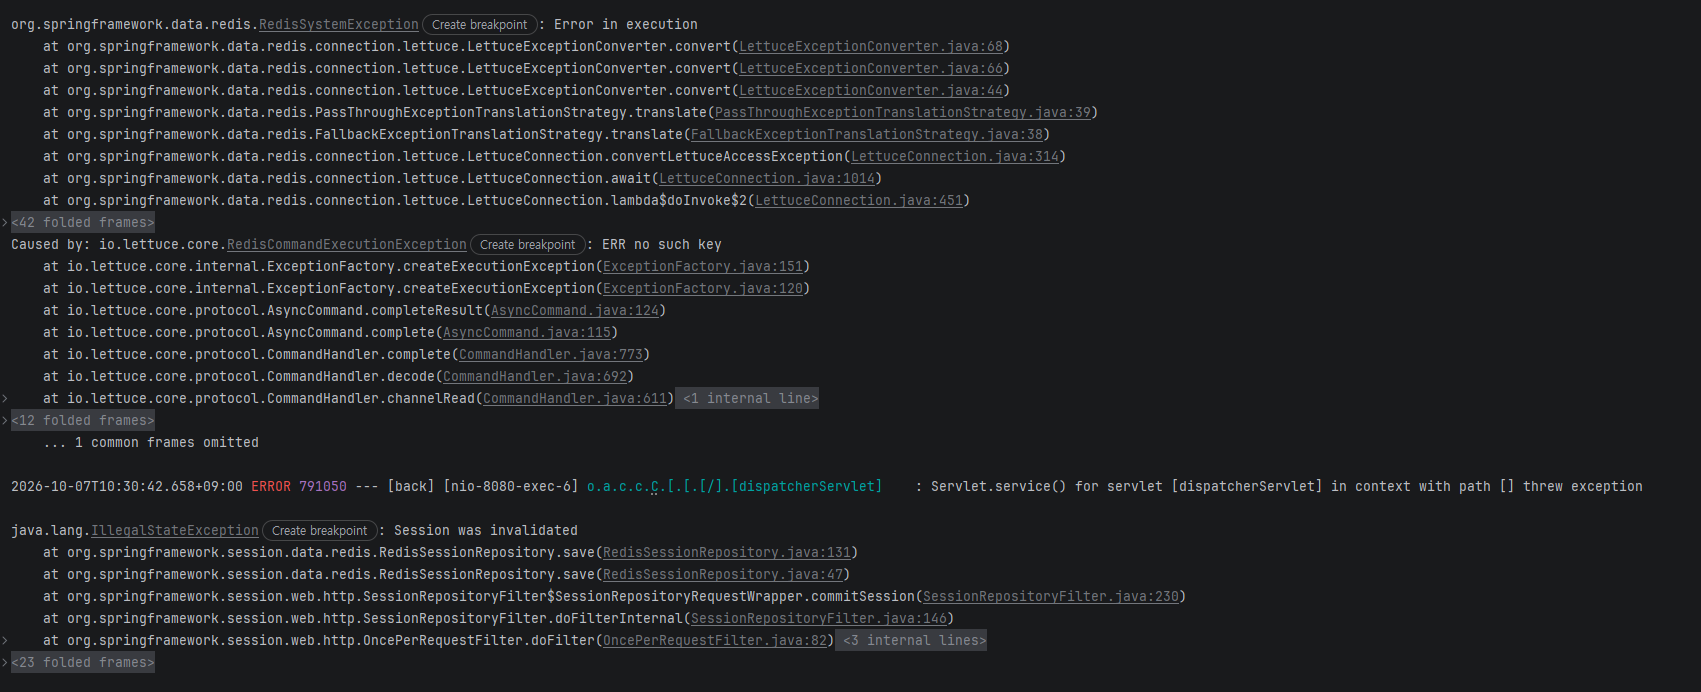The image size is (1701, 692).
Task: Click the IllegalStateException class link
Action: pyautogui.click(x=175, y=530)
